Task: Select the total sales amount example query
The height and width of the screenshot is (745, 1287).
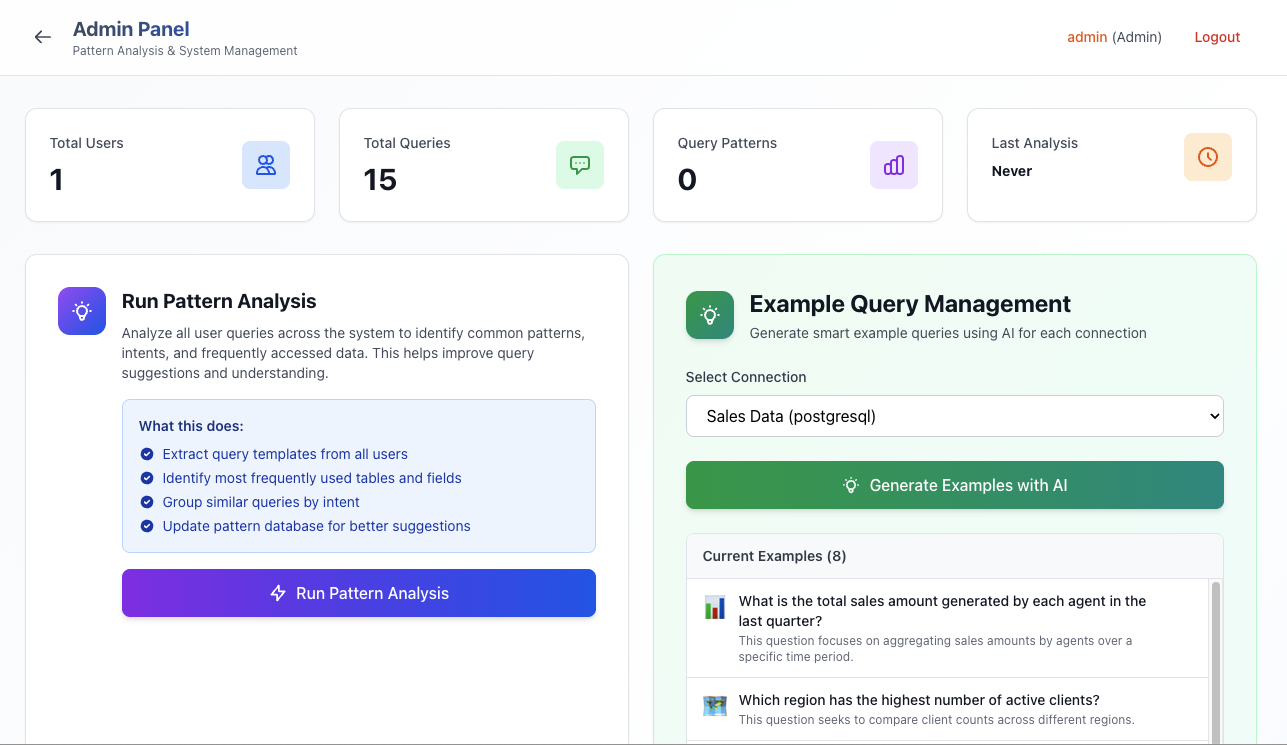Action: pos(942,611)
